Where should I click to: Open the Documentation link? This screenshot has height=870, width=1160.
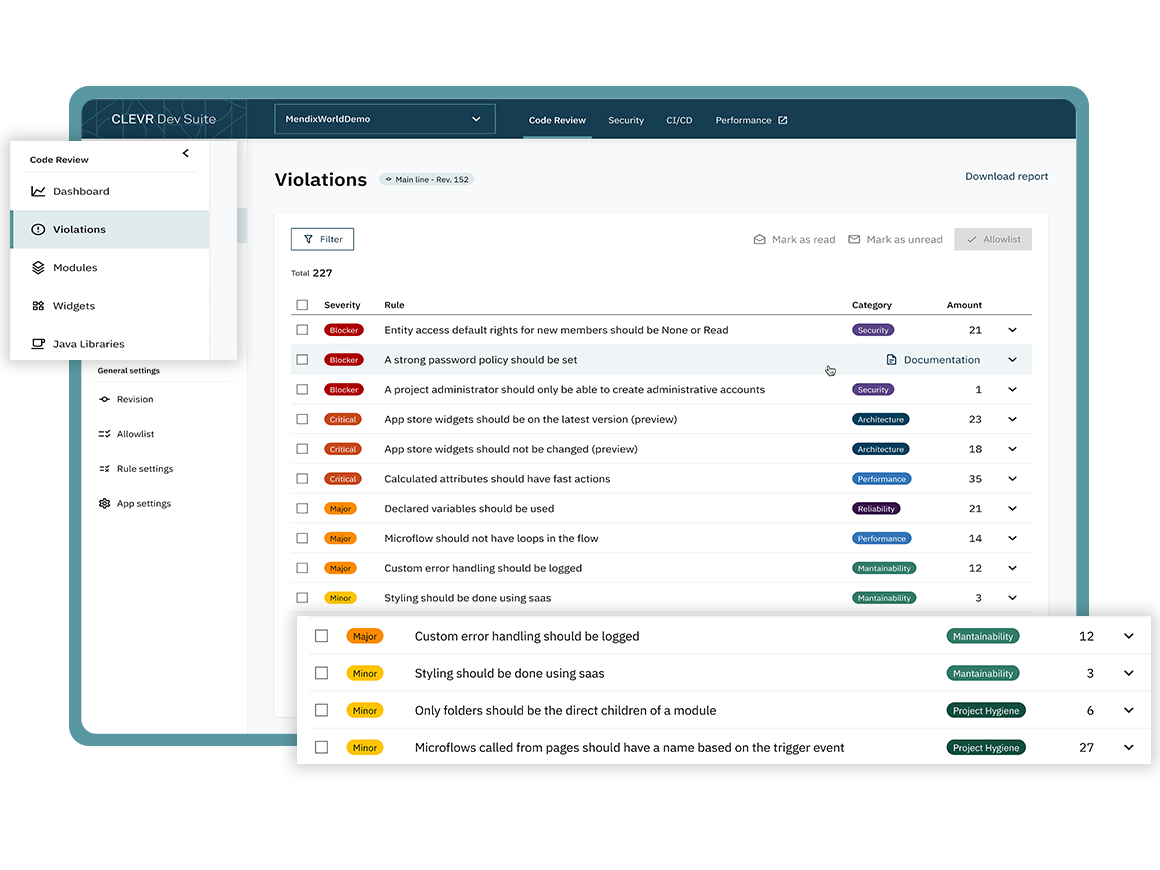click(934, 360)
